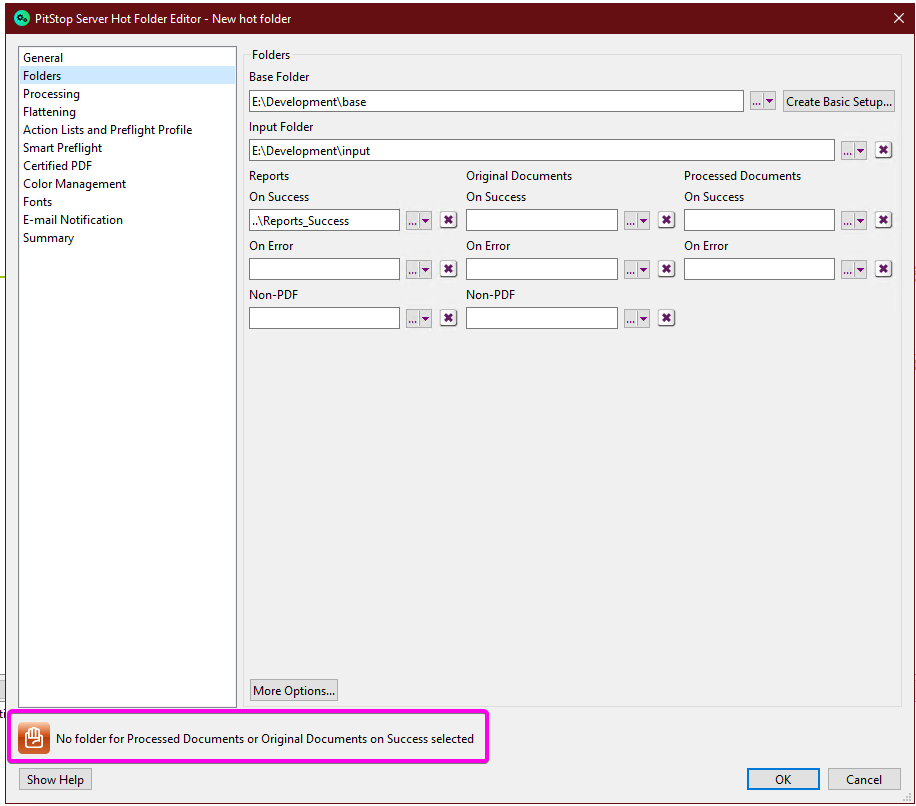Click the Create Basic Setup button
Viewport: 916px width, 806px height.
click(x=838, y=102)
